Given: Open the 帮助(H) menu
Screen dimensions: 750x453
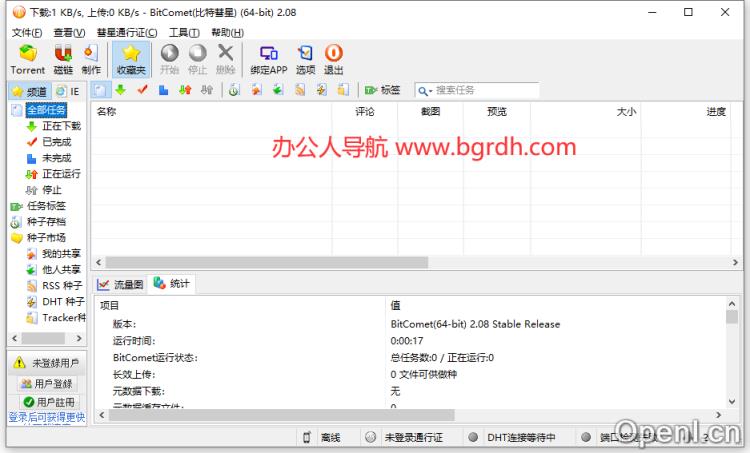Looking at the screenshot, I should (x=228, y=33).
